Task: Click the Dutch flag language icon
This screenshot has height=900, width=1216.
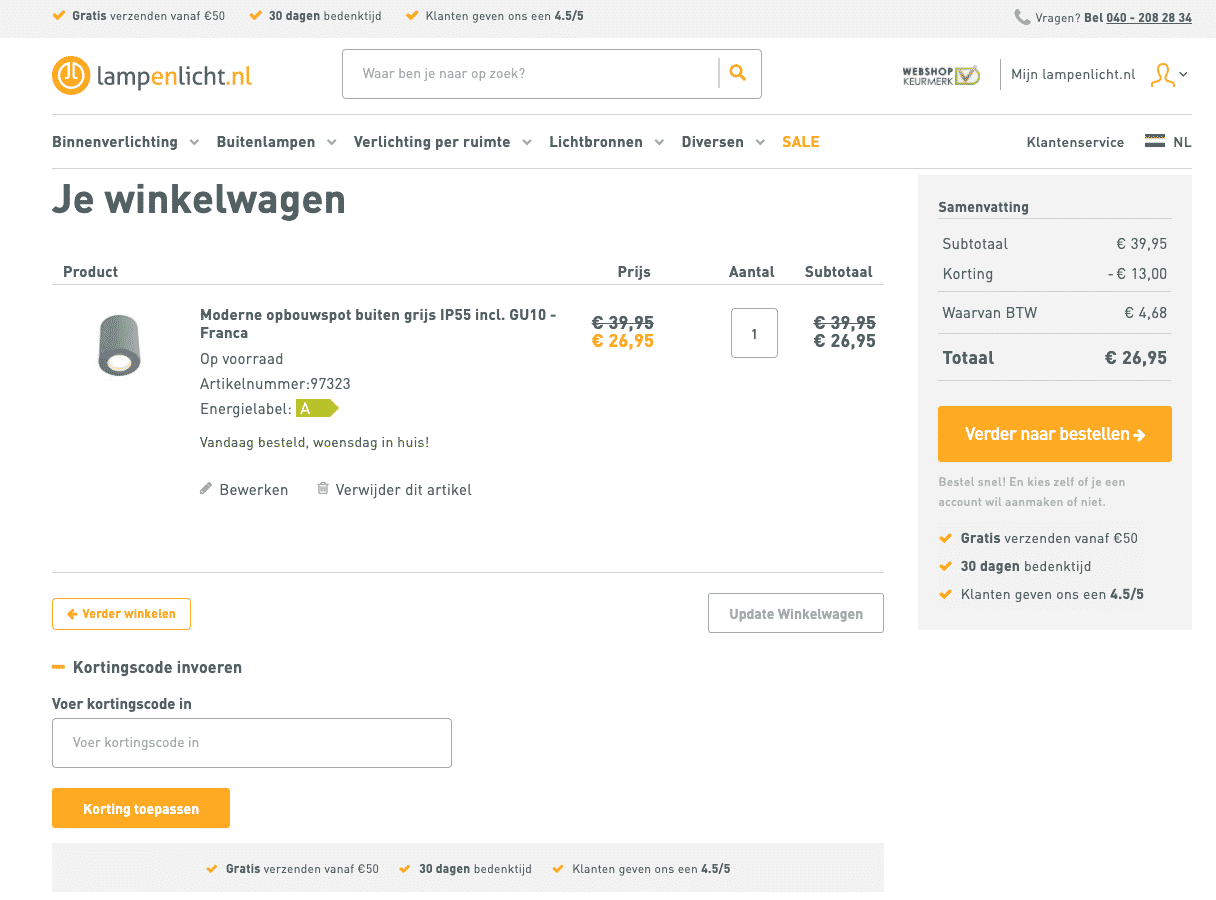Action: (1155, 141)
